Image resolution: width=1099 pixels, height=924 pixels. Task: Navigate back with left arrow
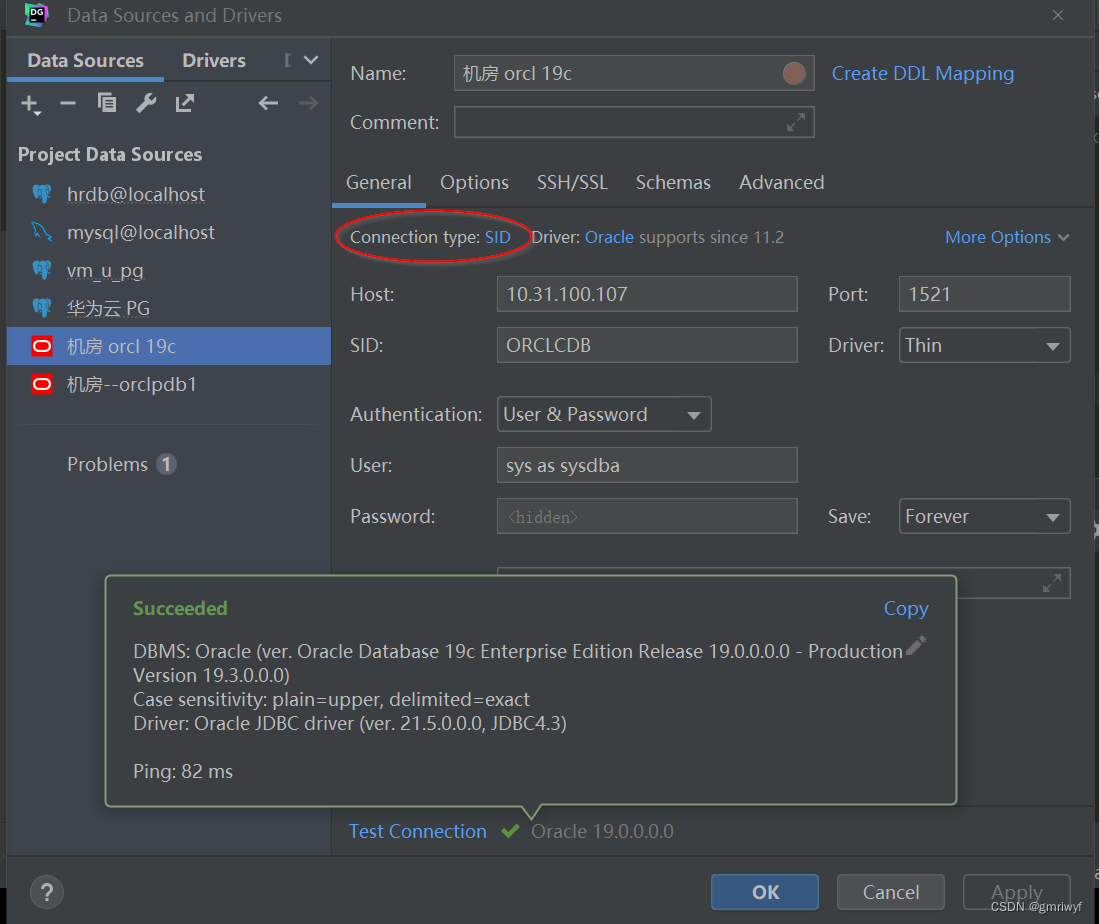268,104
